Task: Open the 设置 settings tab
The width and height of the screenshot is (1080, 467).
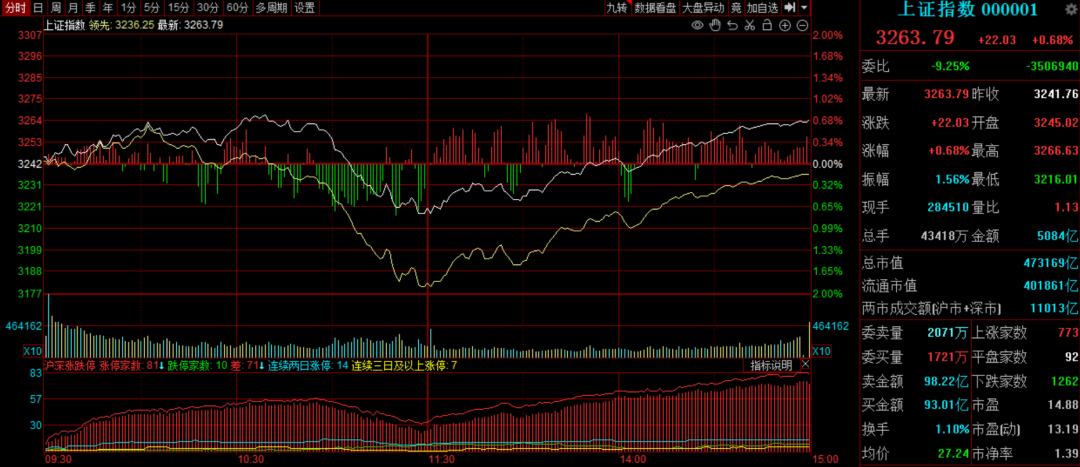Action: [304, 8]
